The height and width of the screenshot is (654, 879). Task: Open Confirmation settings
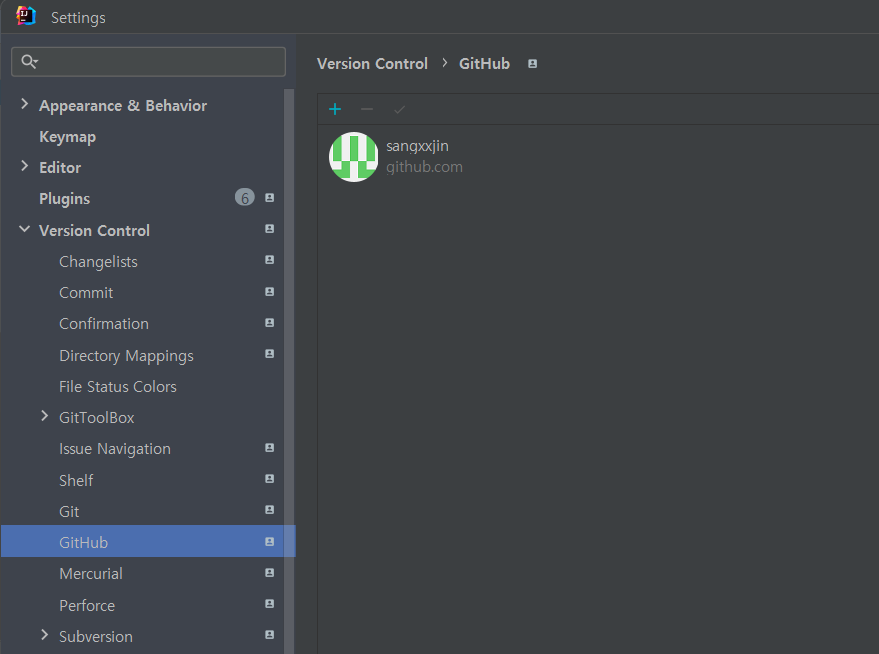coord(104,324)
